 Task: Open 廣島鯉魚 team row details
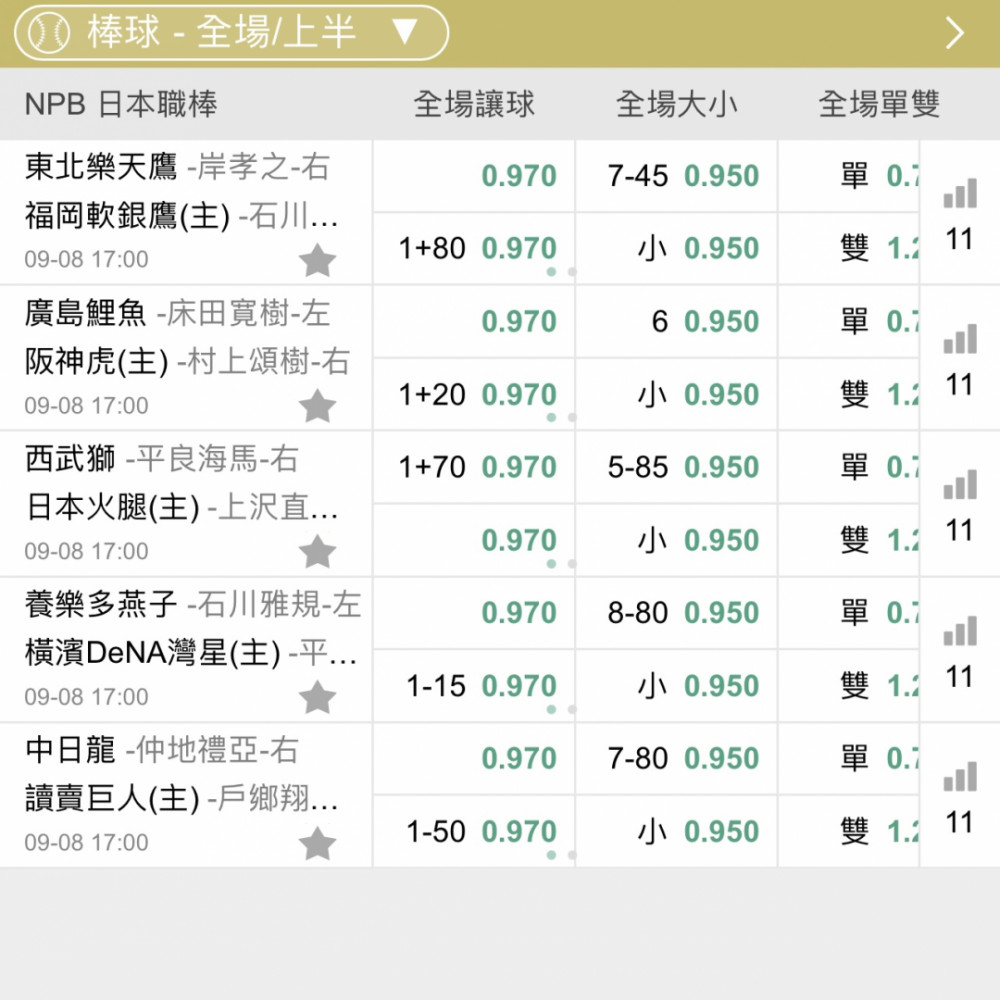pos(177,313)
